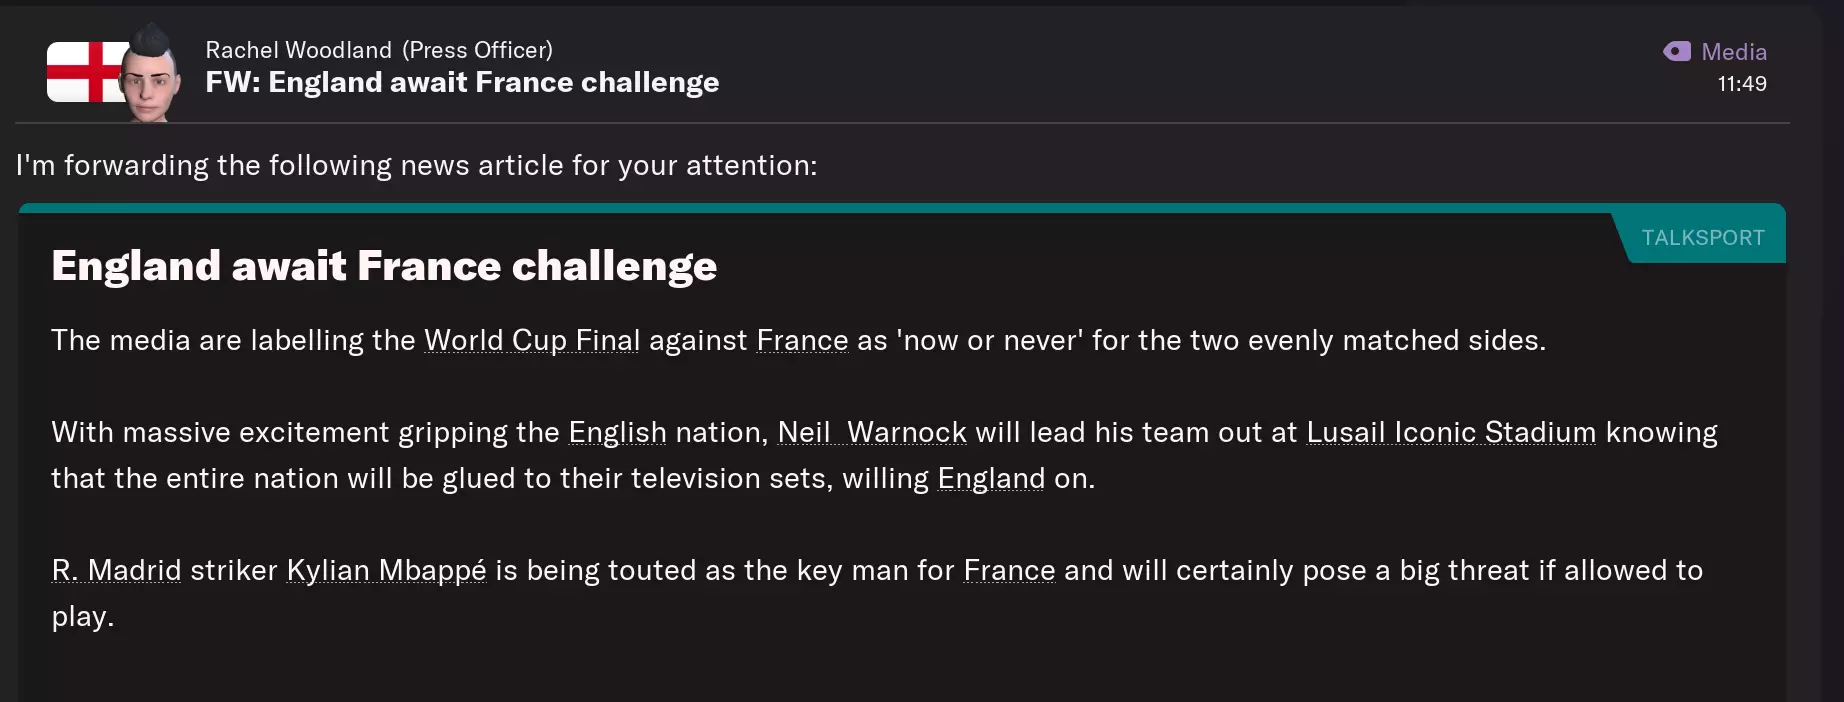Click England link in 'willing England on'
1844x702 pixels.
991,479
